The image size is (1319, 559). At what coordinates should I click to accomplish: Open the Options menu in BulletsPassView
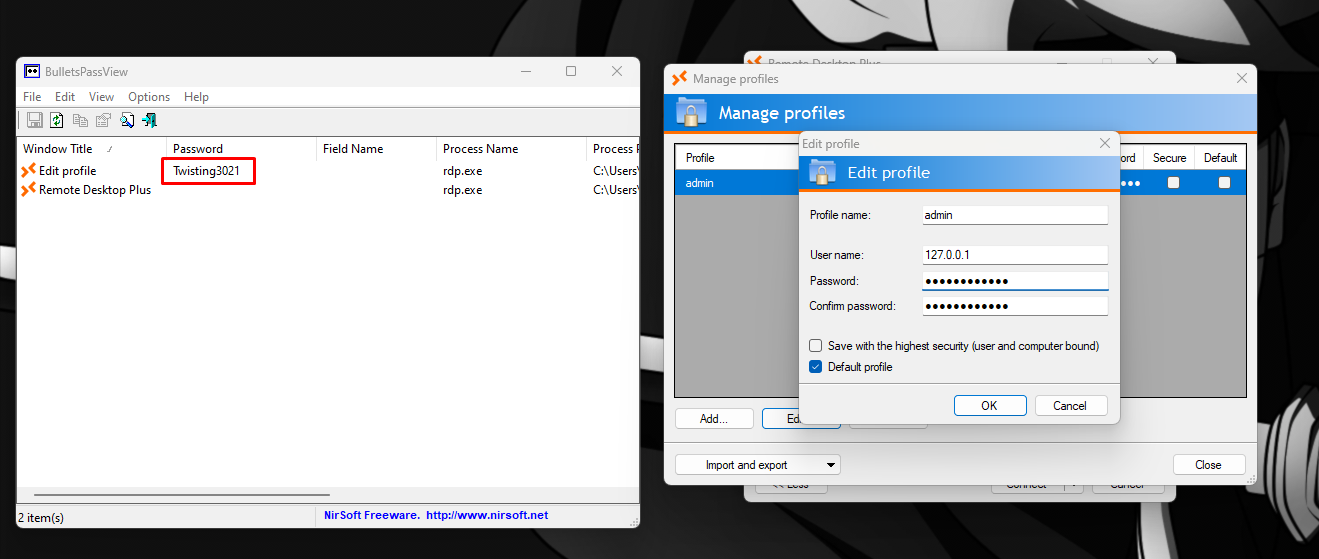click(x=149, y=97)
